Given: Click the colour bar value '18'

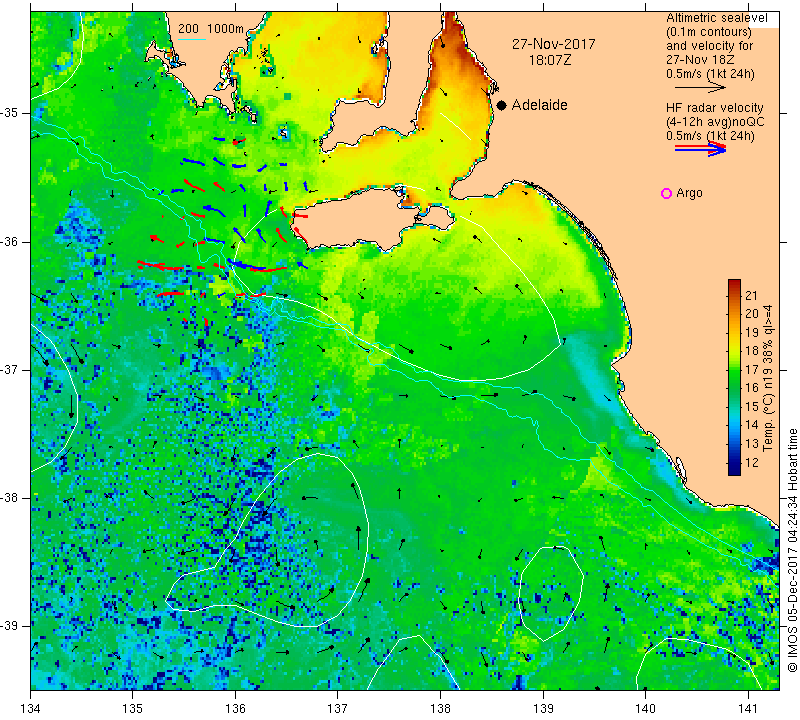Looking at the screenshot, I should point(752,351).
